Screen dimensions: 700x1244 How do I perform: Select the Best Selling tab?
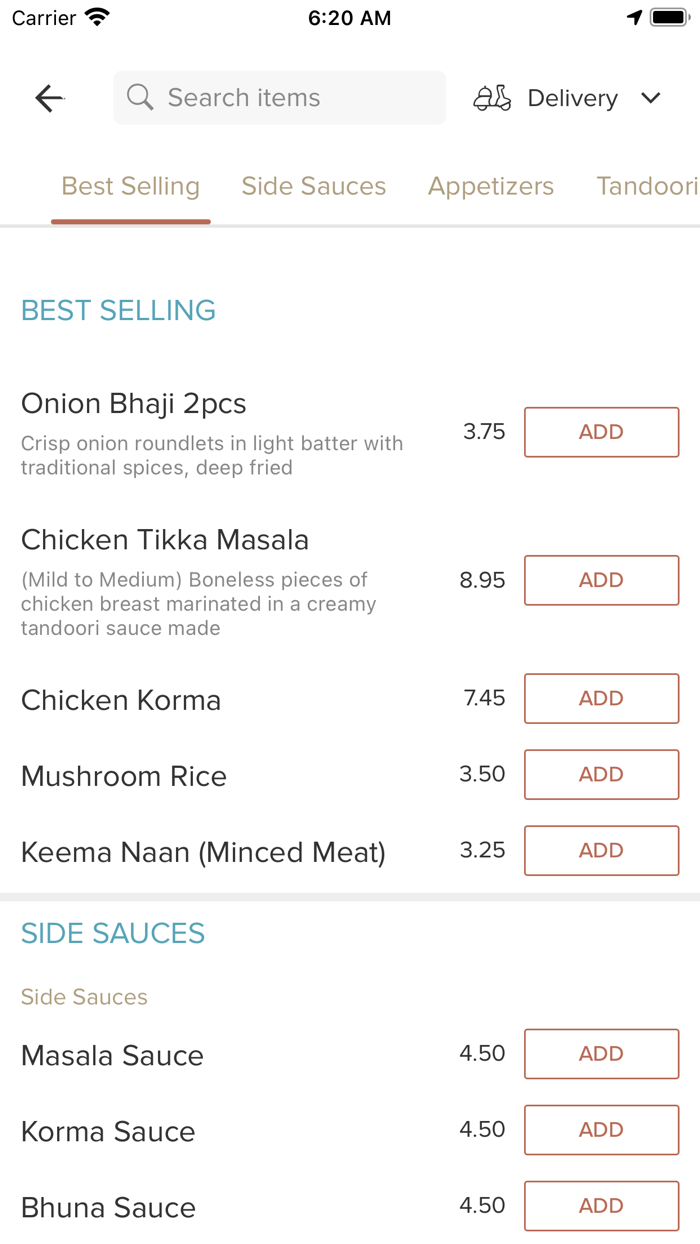tap(131, 187)
